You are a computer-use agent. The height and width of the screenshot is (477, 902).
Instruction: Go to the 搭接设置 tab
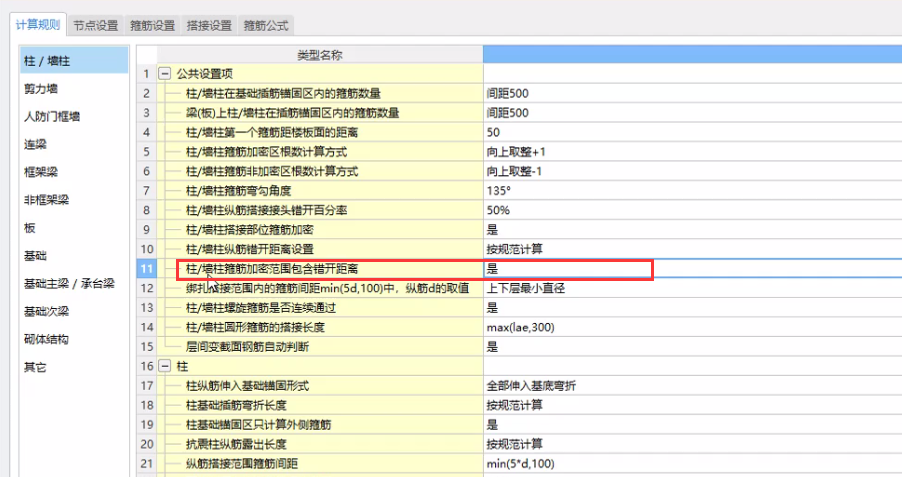click(209, 25)
